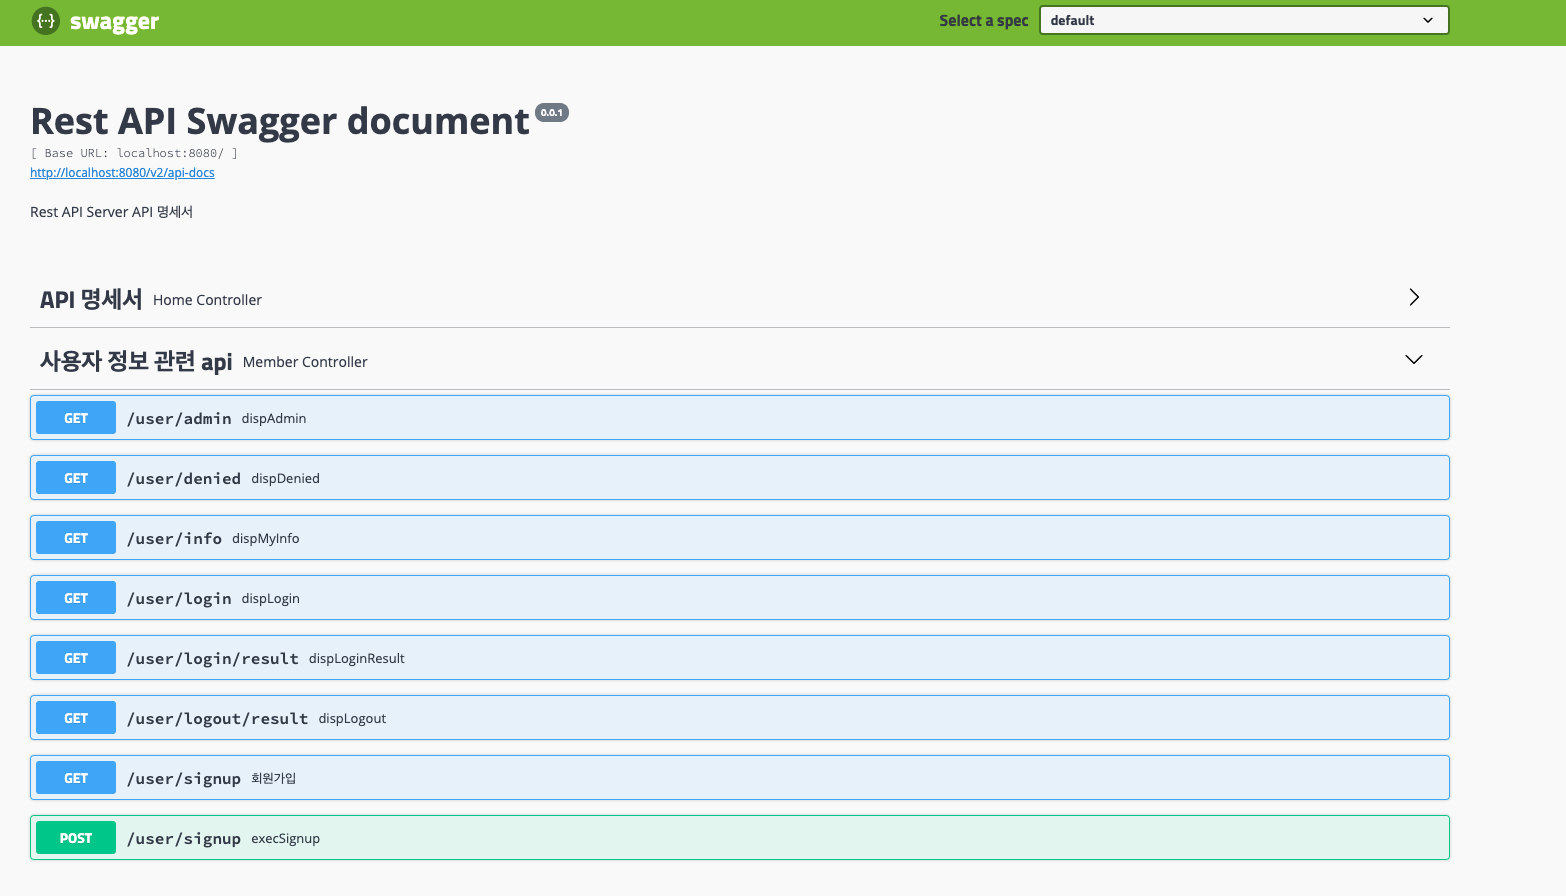This screenshot has width=1566, height=896.
Task: Click the Member Controller description text
Action: (305, 362)
